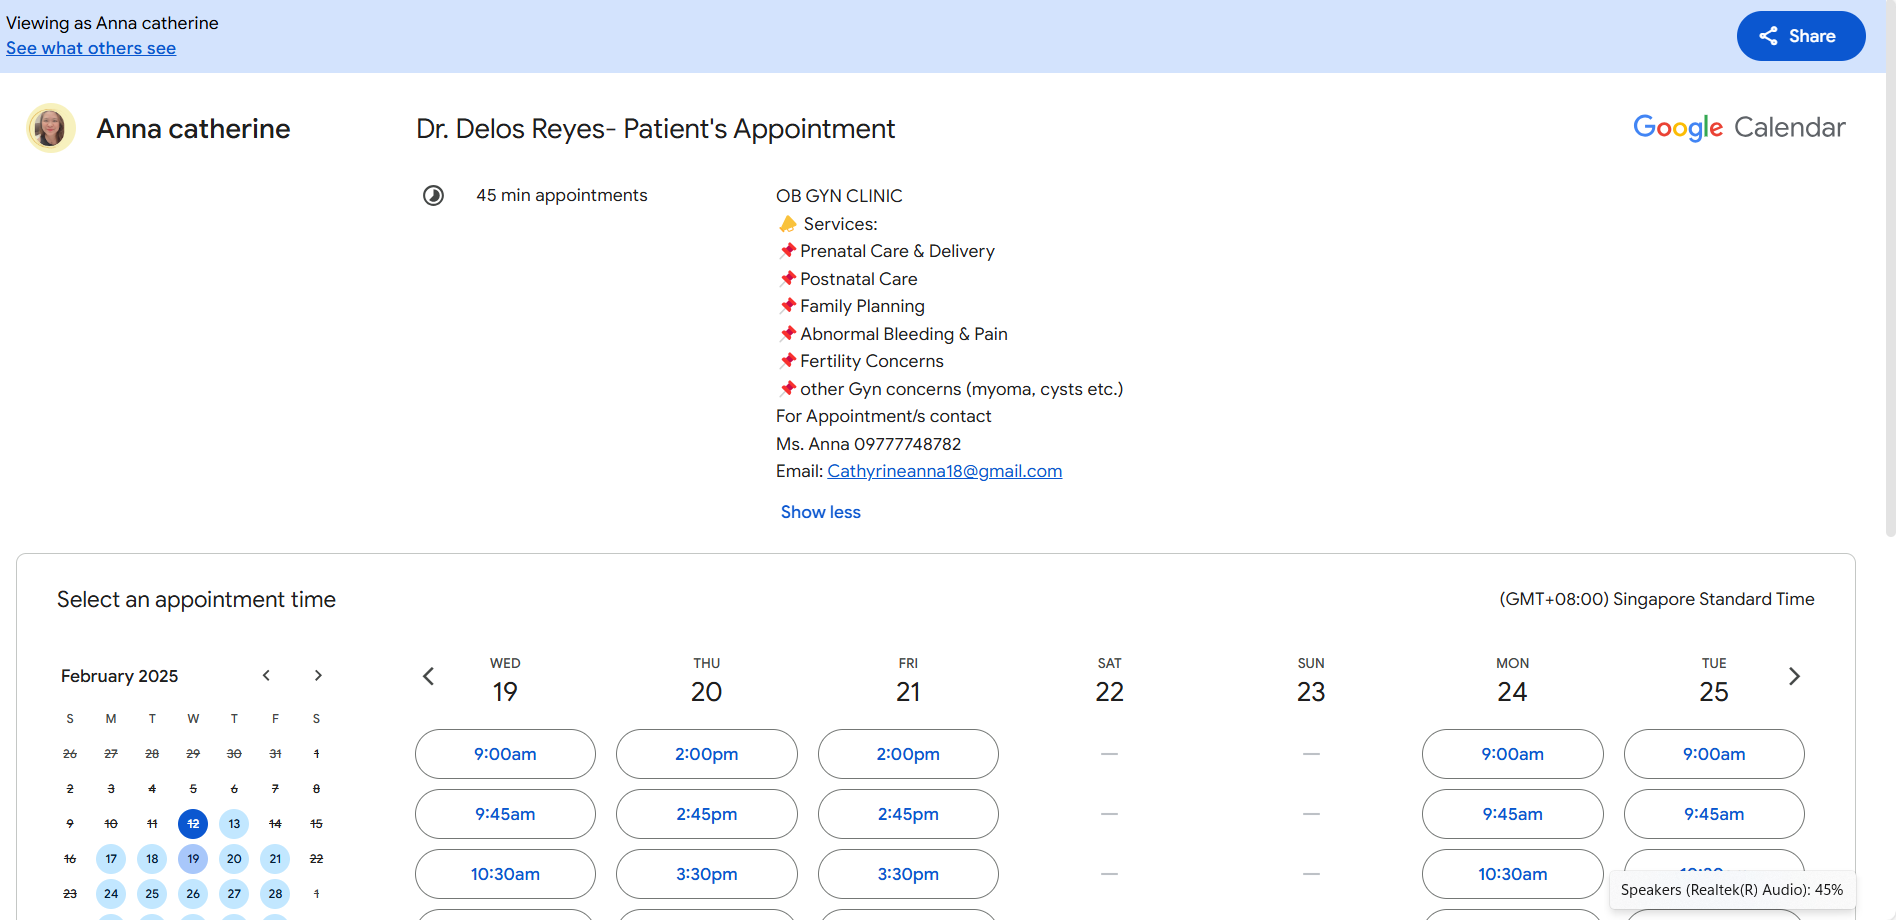This screenshot has width=1896, height=920.
Task: Select February 21 in mini calendar
Action: point(275,859)
